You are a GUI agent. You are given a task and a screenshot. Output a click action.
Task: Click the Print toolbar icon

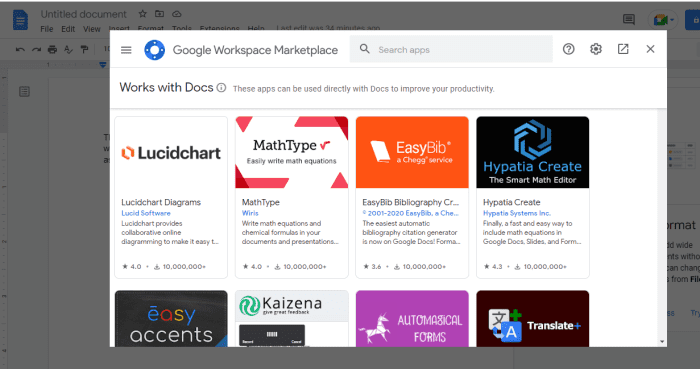[x=52, y=50]
